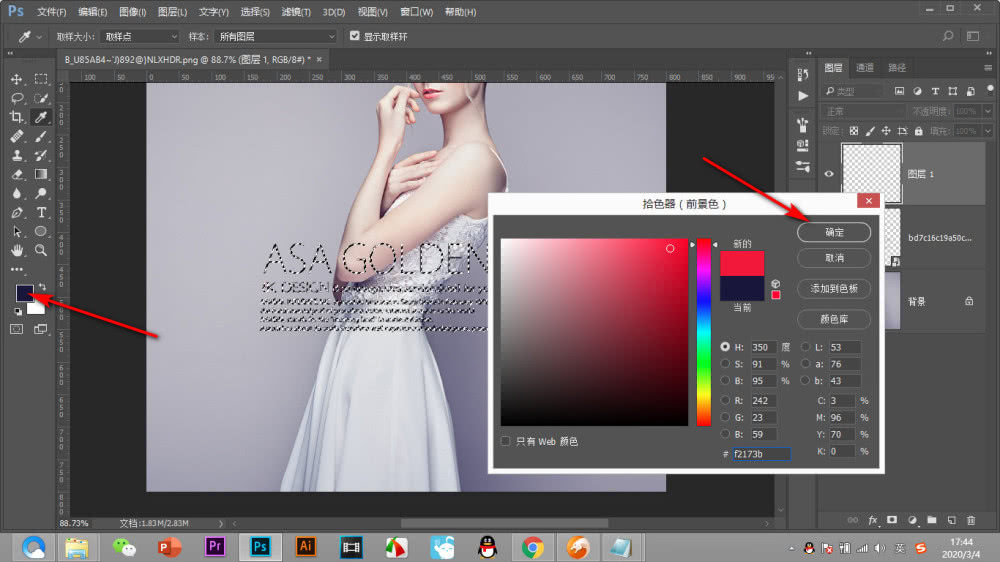
Task: Toggle visibility eye of 图层 1
Action: tap(829, 173)
